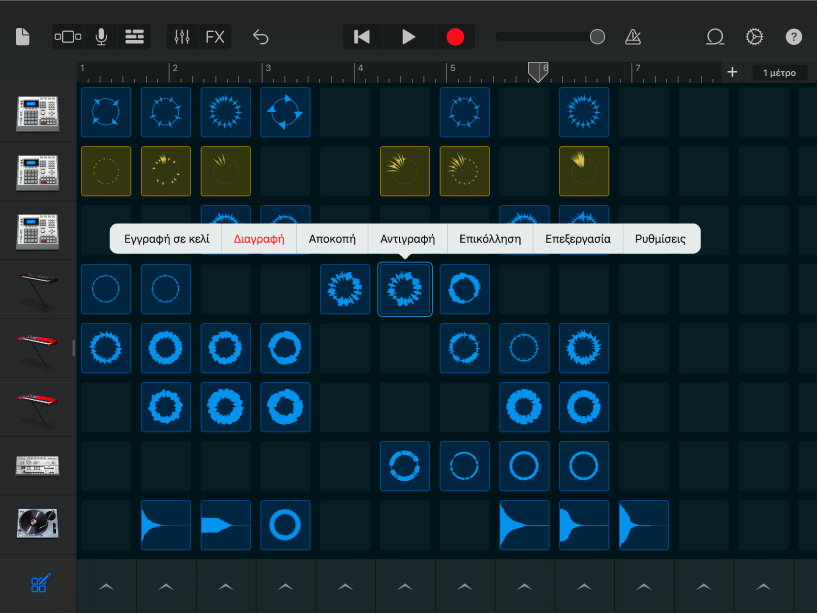The height and width of the screenshot is (614, 819).
Task: Choose Διαγραφή from the cell menu
Action: pos(259,239)
